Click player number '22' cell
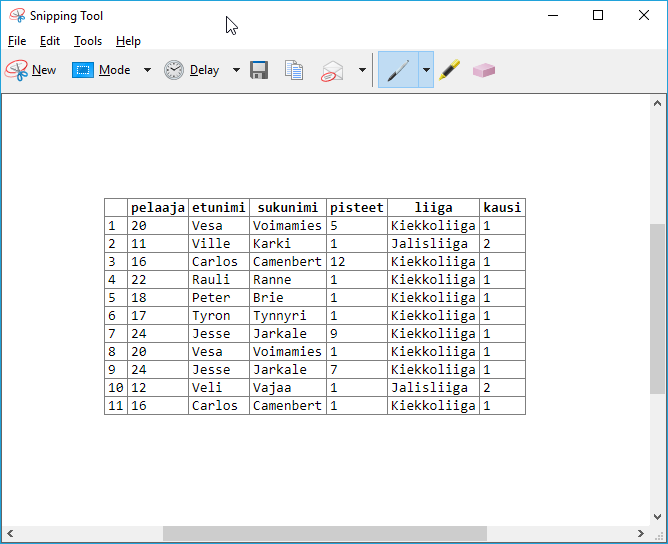Image resolution: width=668 pixels, height=544 pixels. pyautogui.click(x=158, y=279)
